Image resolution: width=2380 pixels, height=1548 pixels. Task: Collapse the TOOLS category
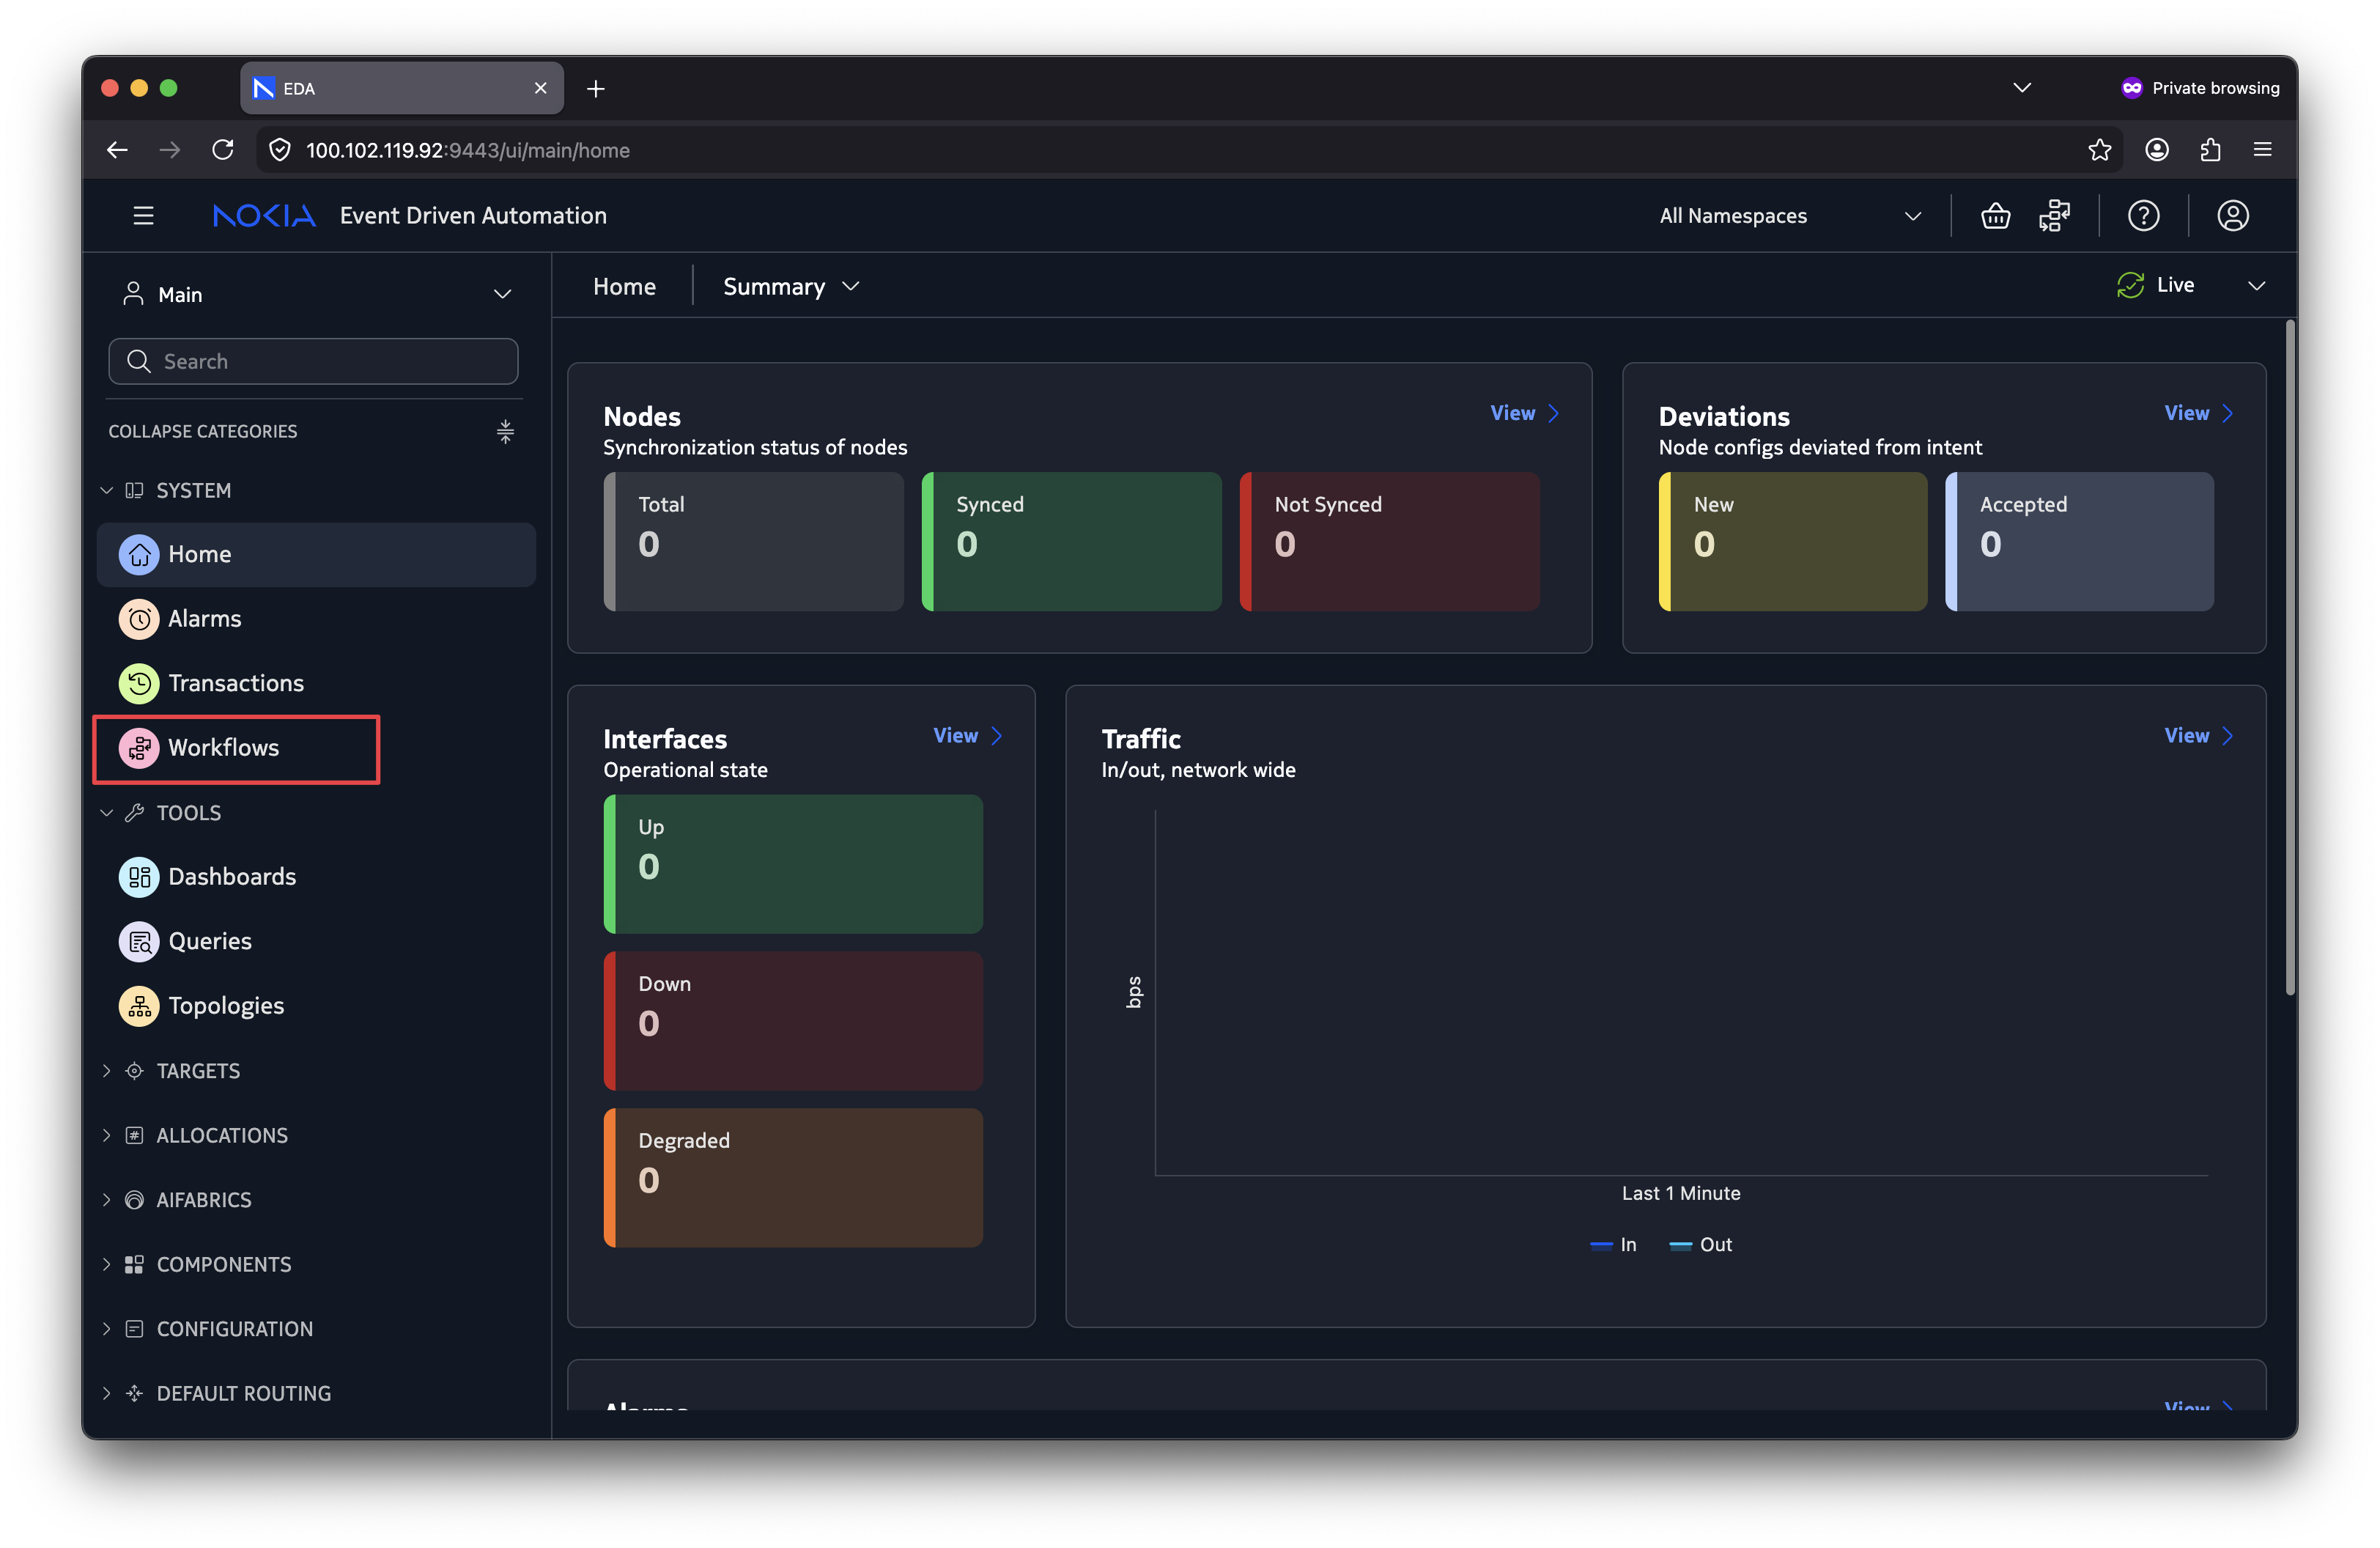107,813
